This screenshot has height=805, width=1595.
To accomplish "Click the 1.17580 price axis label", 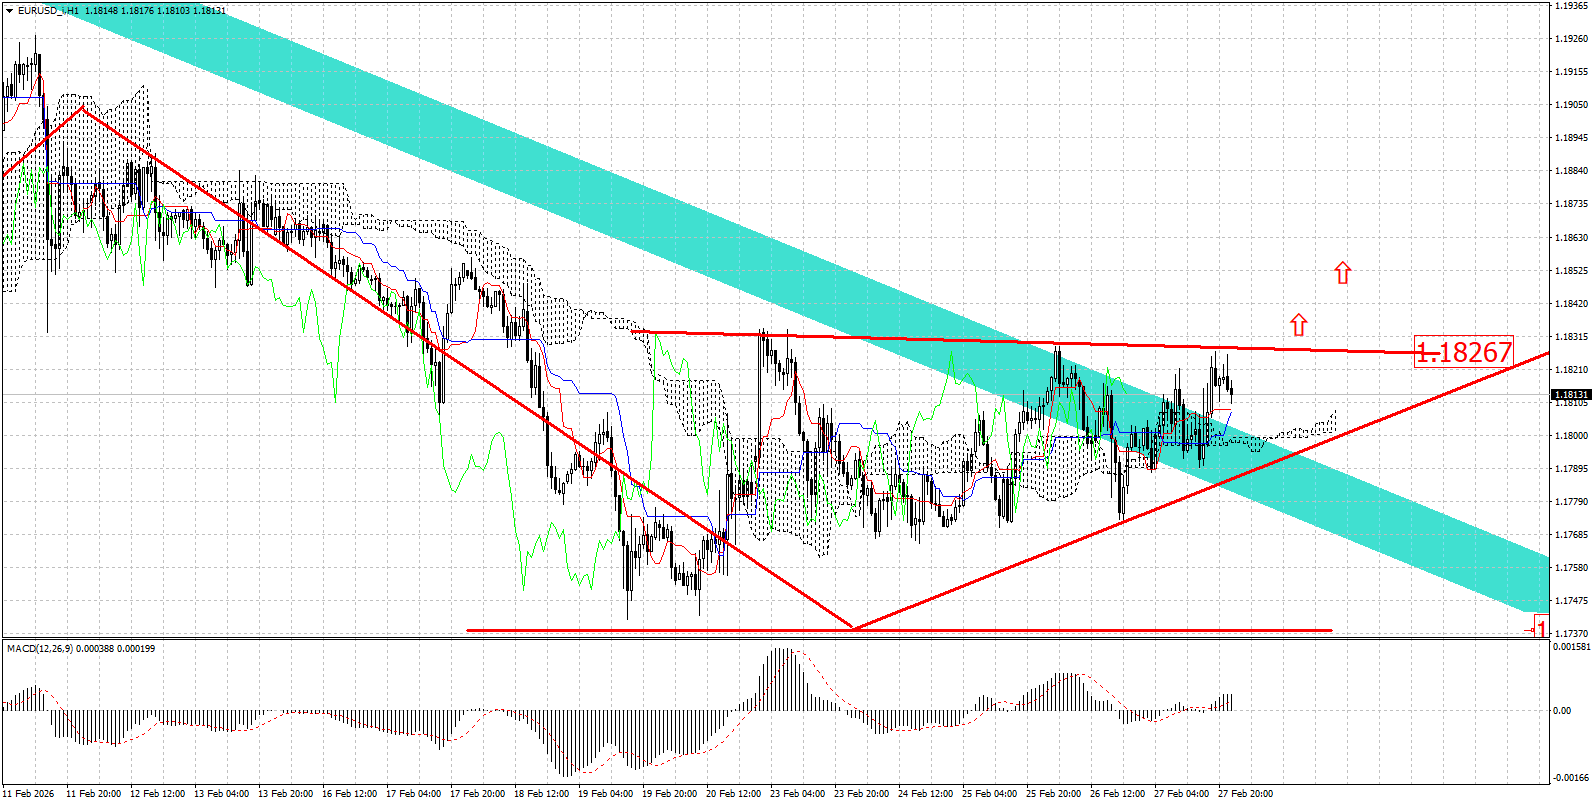I will [1572, 568].
